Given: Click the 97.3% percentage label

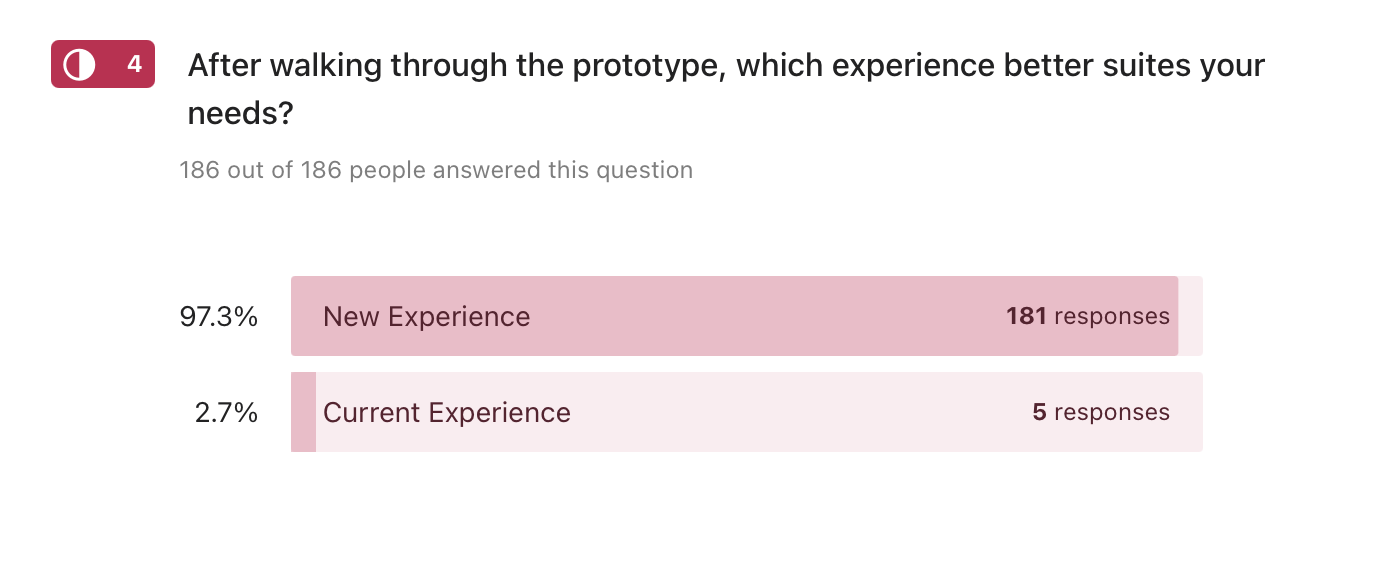Looking at the screenshot, I should [x=219, y=317].
